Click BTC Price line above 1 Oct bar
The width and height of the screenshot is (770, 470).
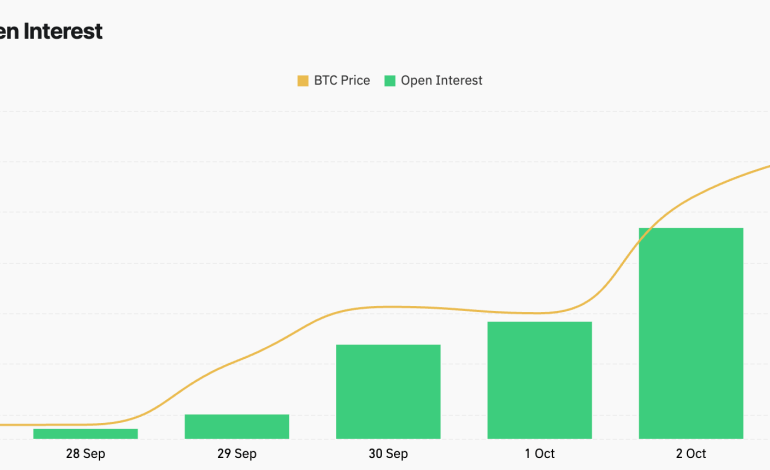[540, 313]
